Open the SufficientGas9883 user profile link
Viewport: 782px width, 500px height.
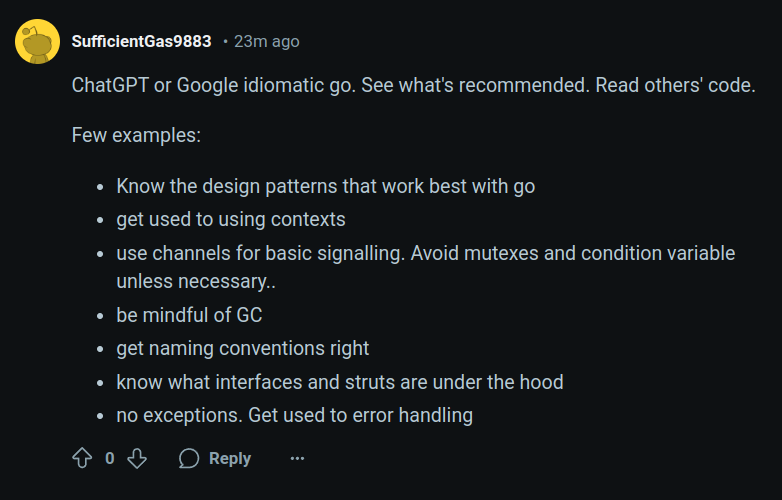142,41
